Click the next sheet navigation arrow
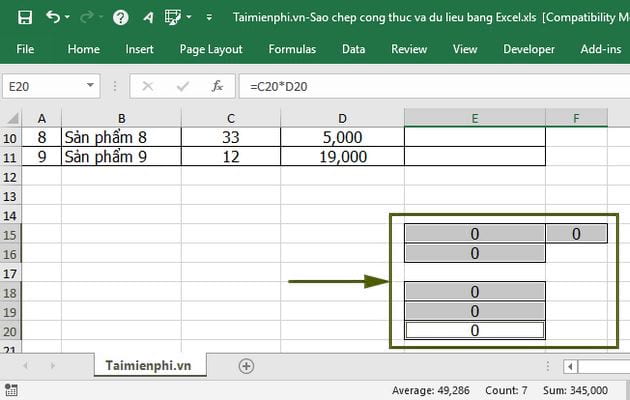630x400 pixels. [52, 365]
